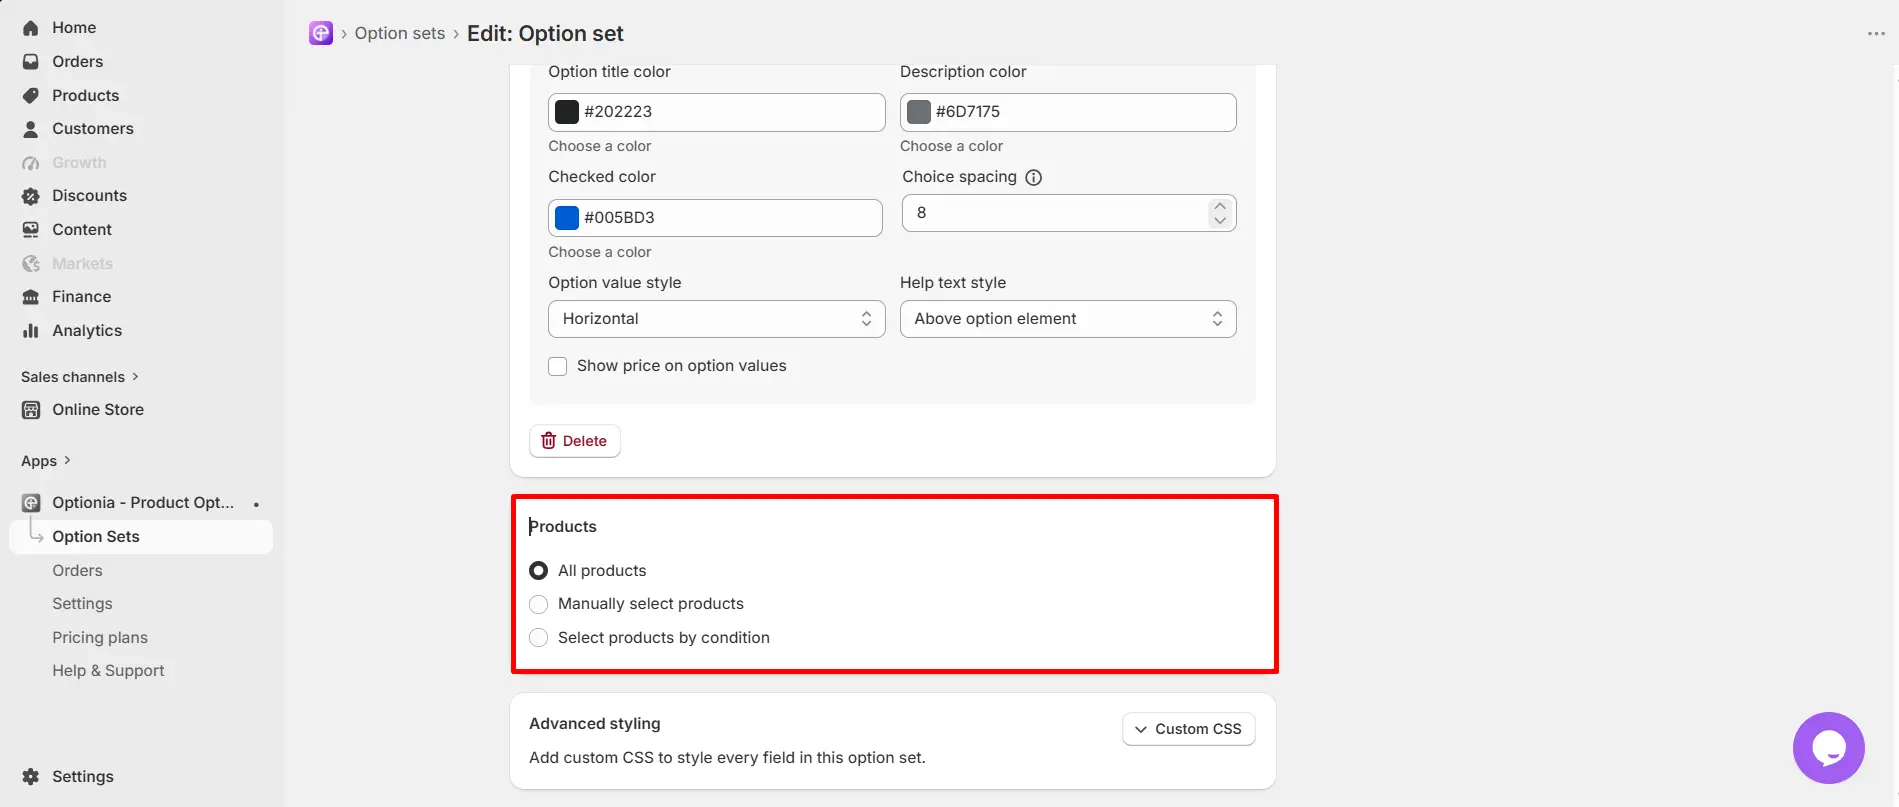Viewport: 1899px width, 807px height.
Task: Click the three-dot more options icon
Action: 1876,34
